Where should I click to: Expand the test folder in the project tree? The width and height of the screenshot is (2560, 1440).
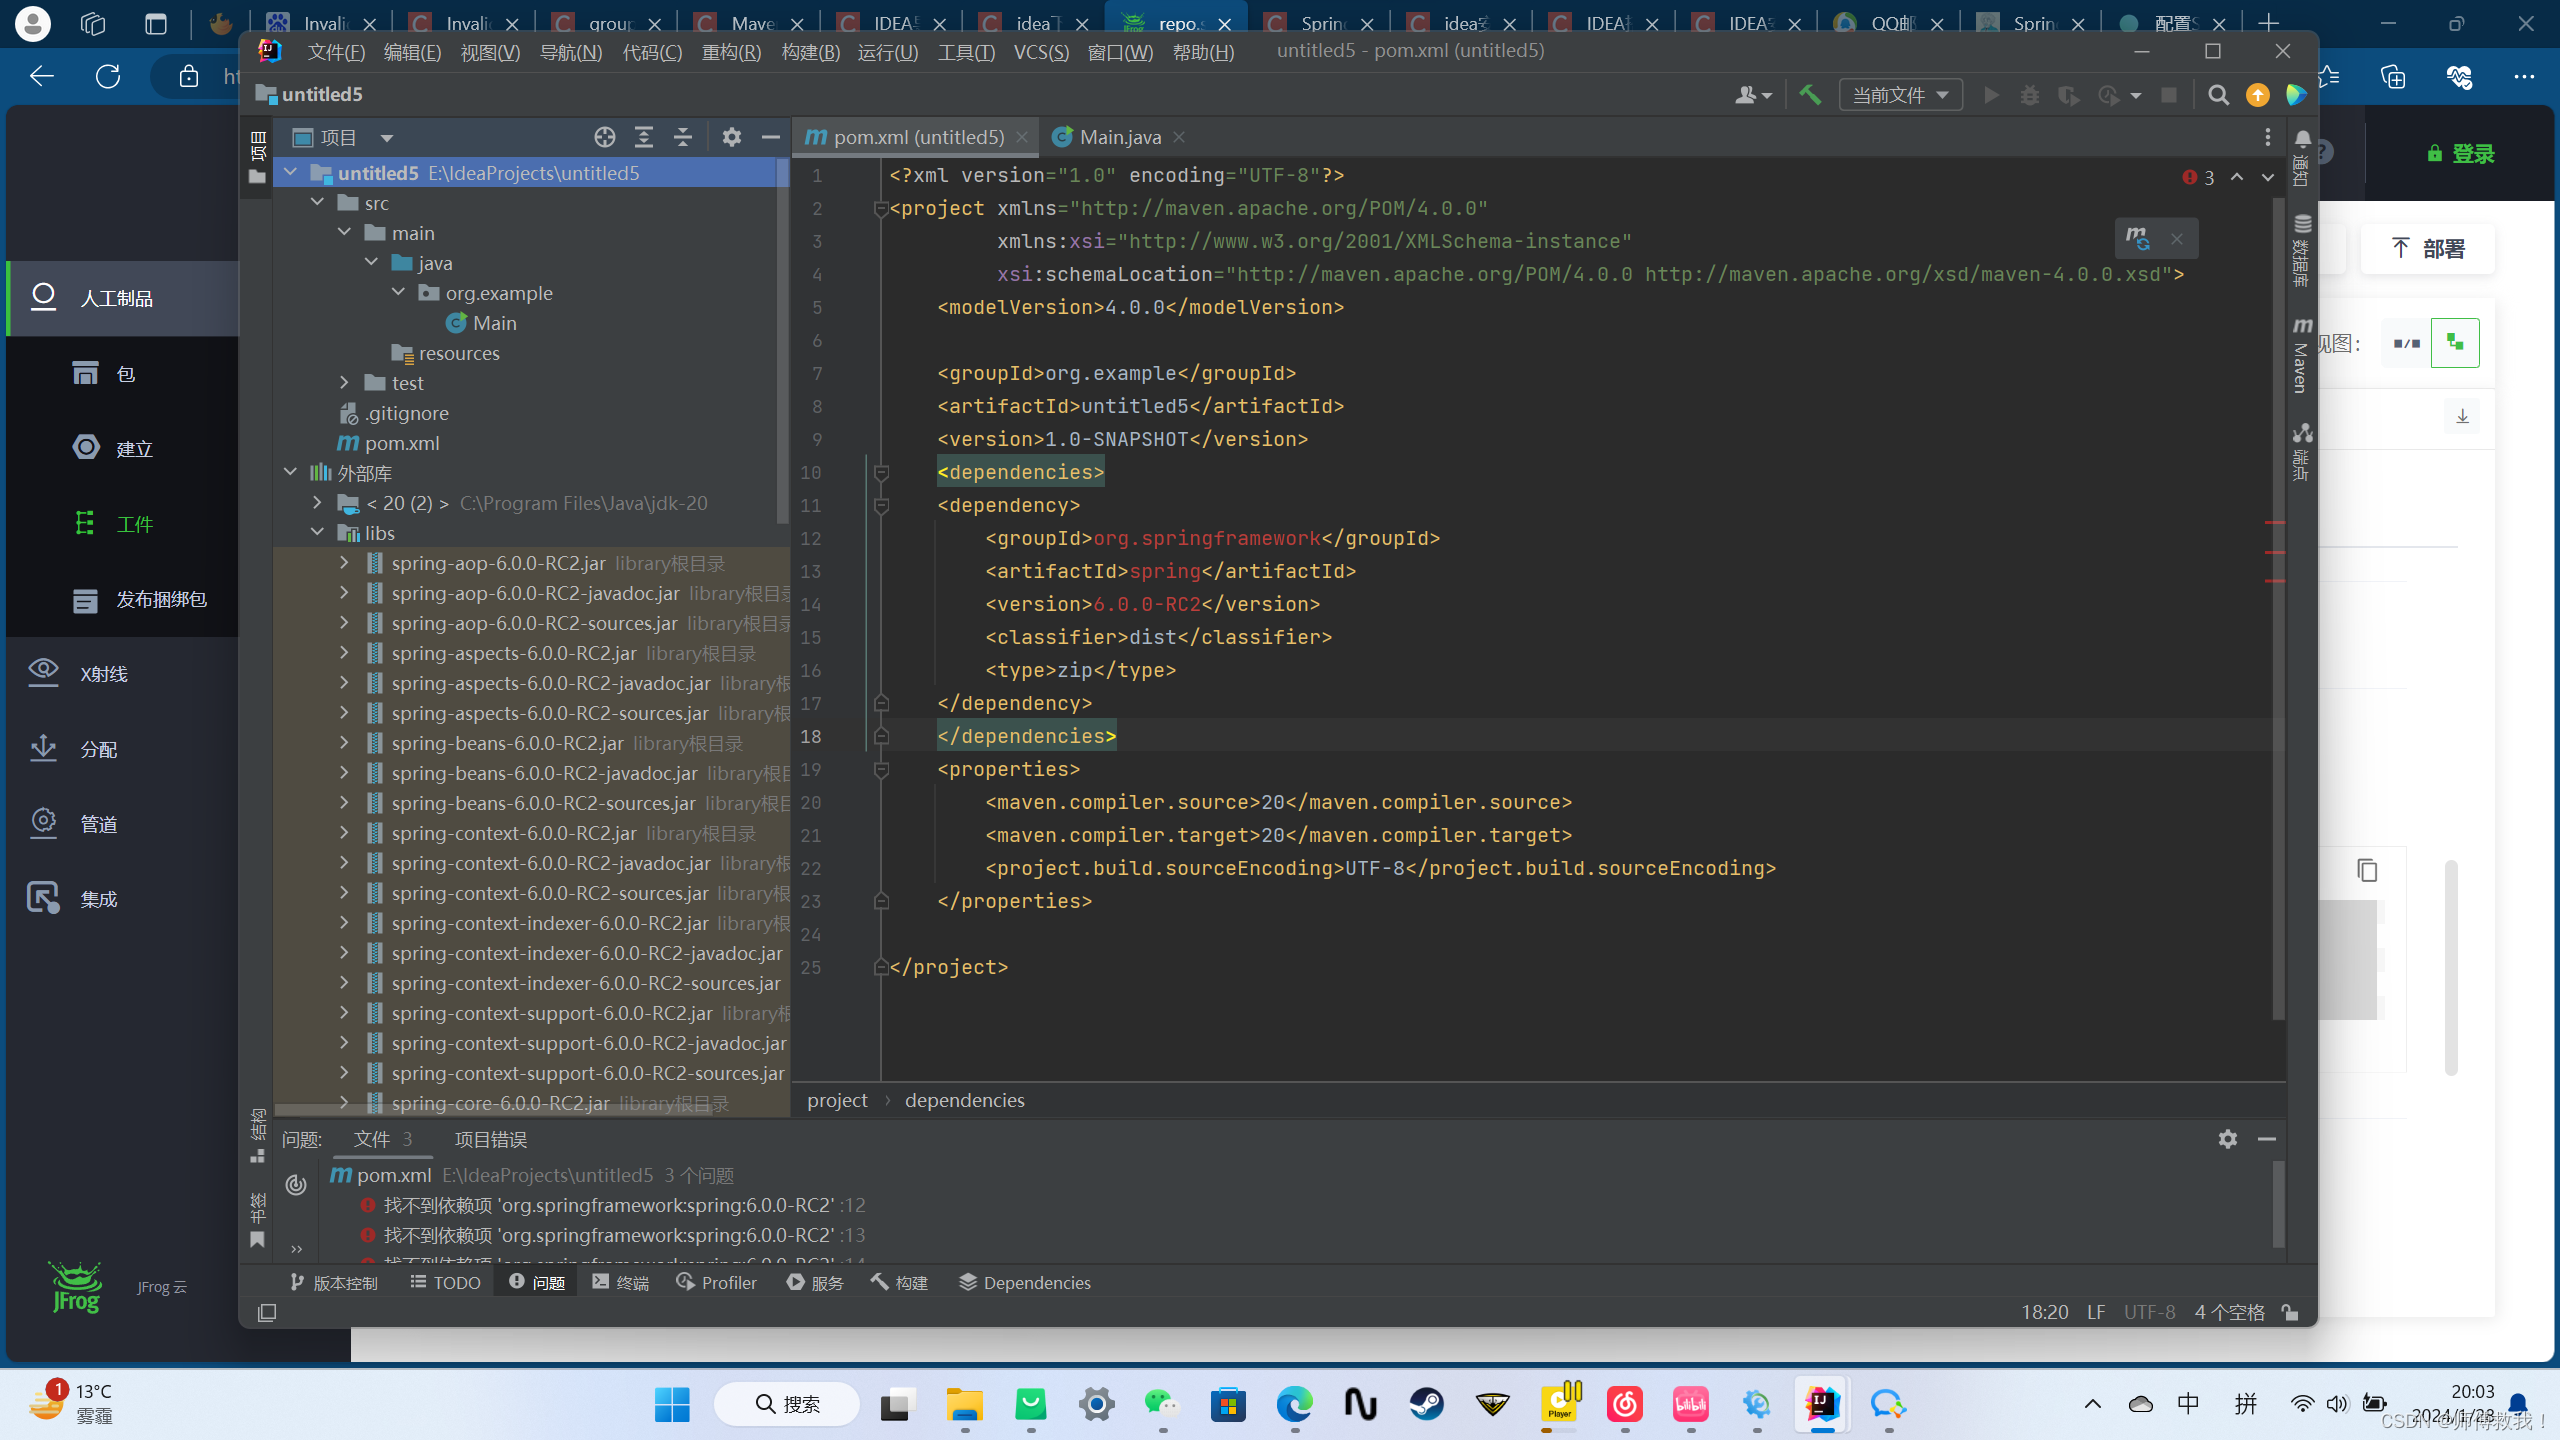coord(345,383)
